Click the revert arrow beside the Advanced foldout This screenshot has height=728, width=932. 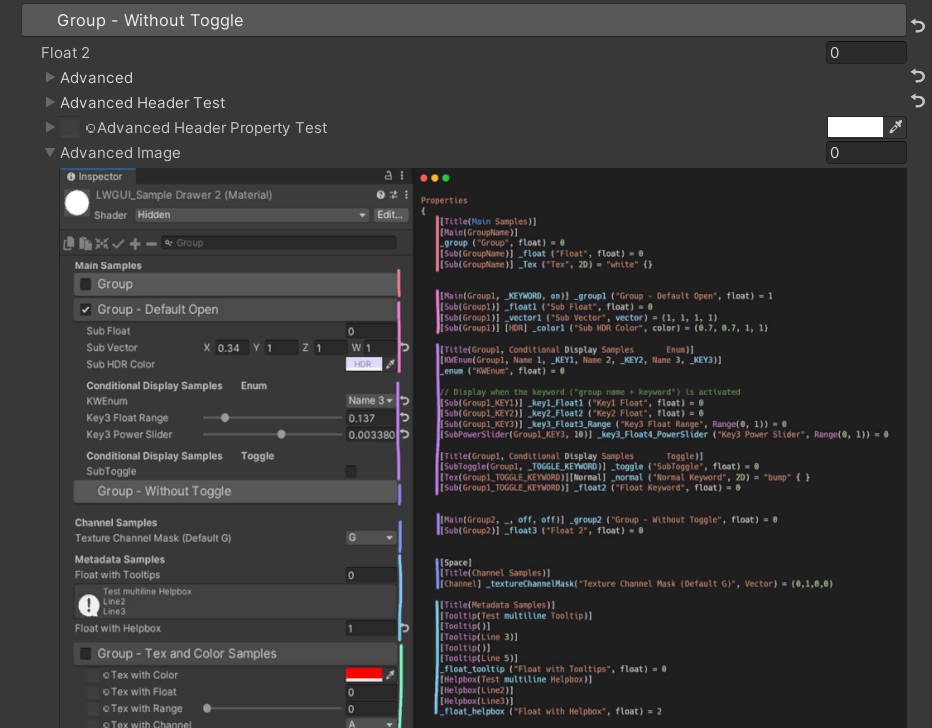tap(917, 77)
